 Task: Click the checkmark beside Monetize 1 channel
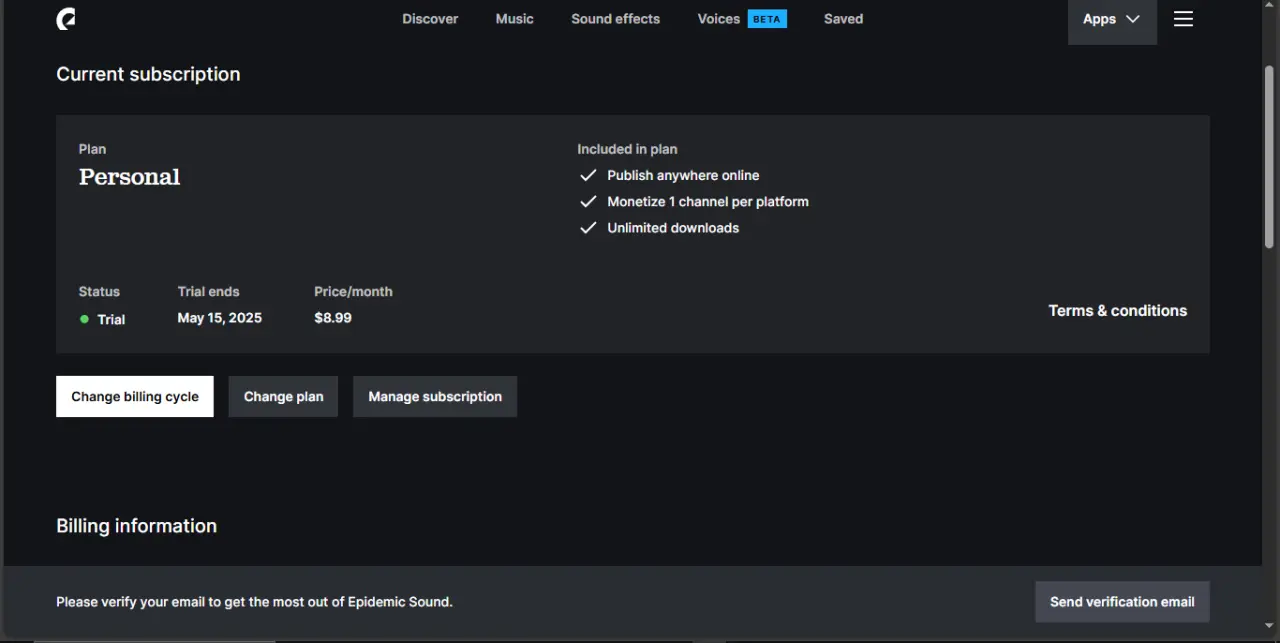click(588, 201)
